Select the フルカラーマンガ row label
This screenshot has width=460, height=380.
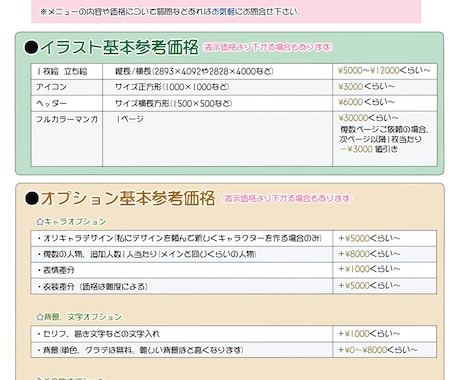click(x=67, y=119)
